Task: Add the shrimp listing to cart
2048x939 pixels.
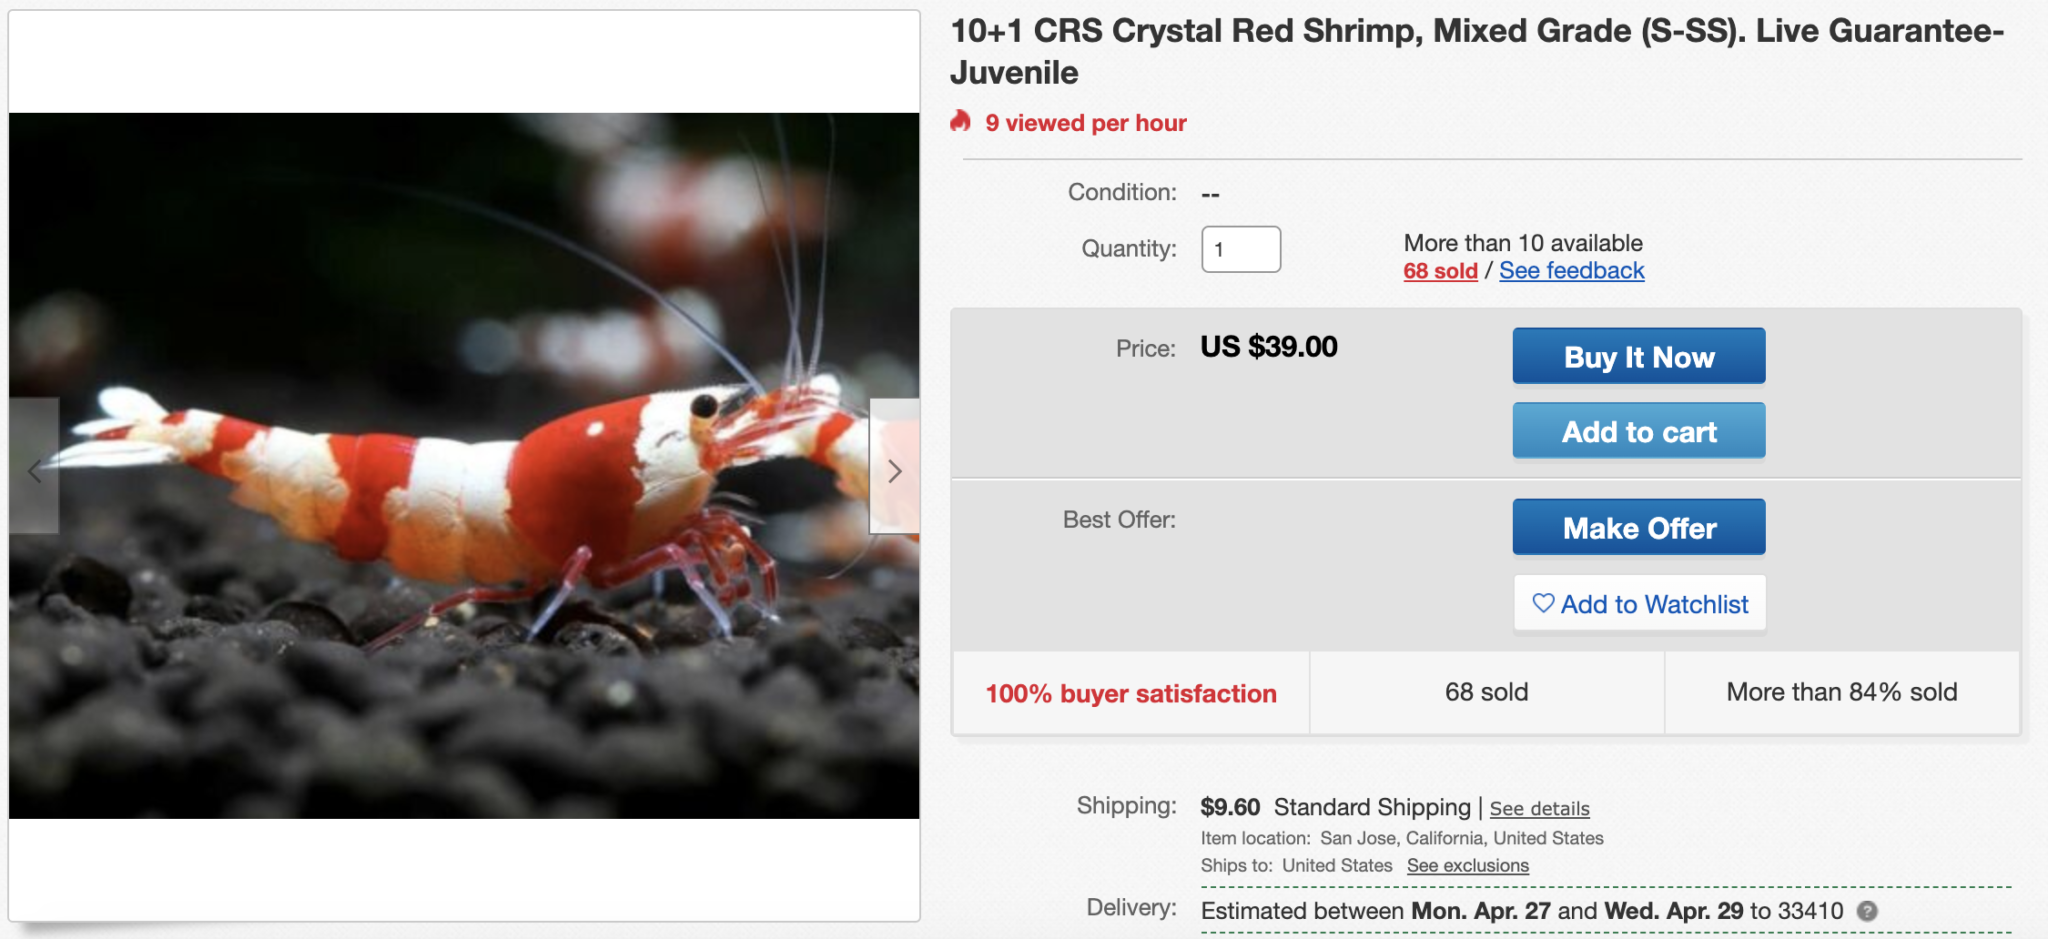Action: 1638,430
